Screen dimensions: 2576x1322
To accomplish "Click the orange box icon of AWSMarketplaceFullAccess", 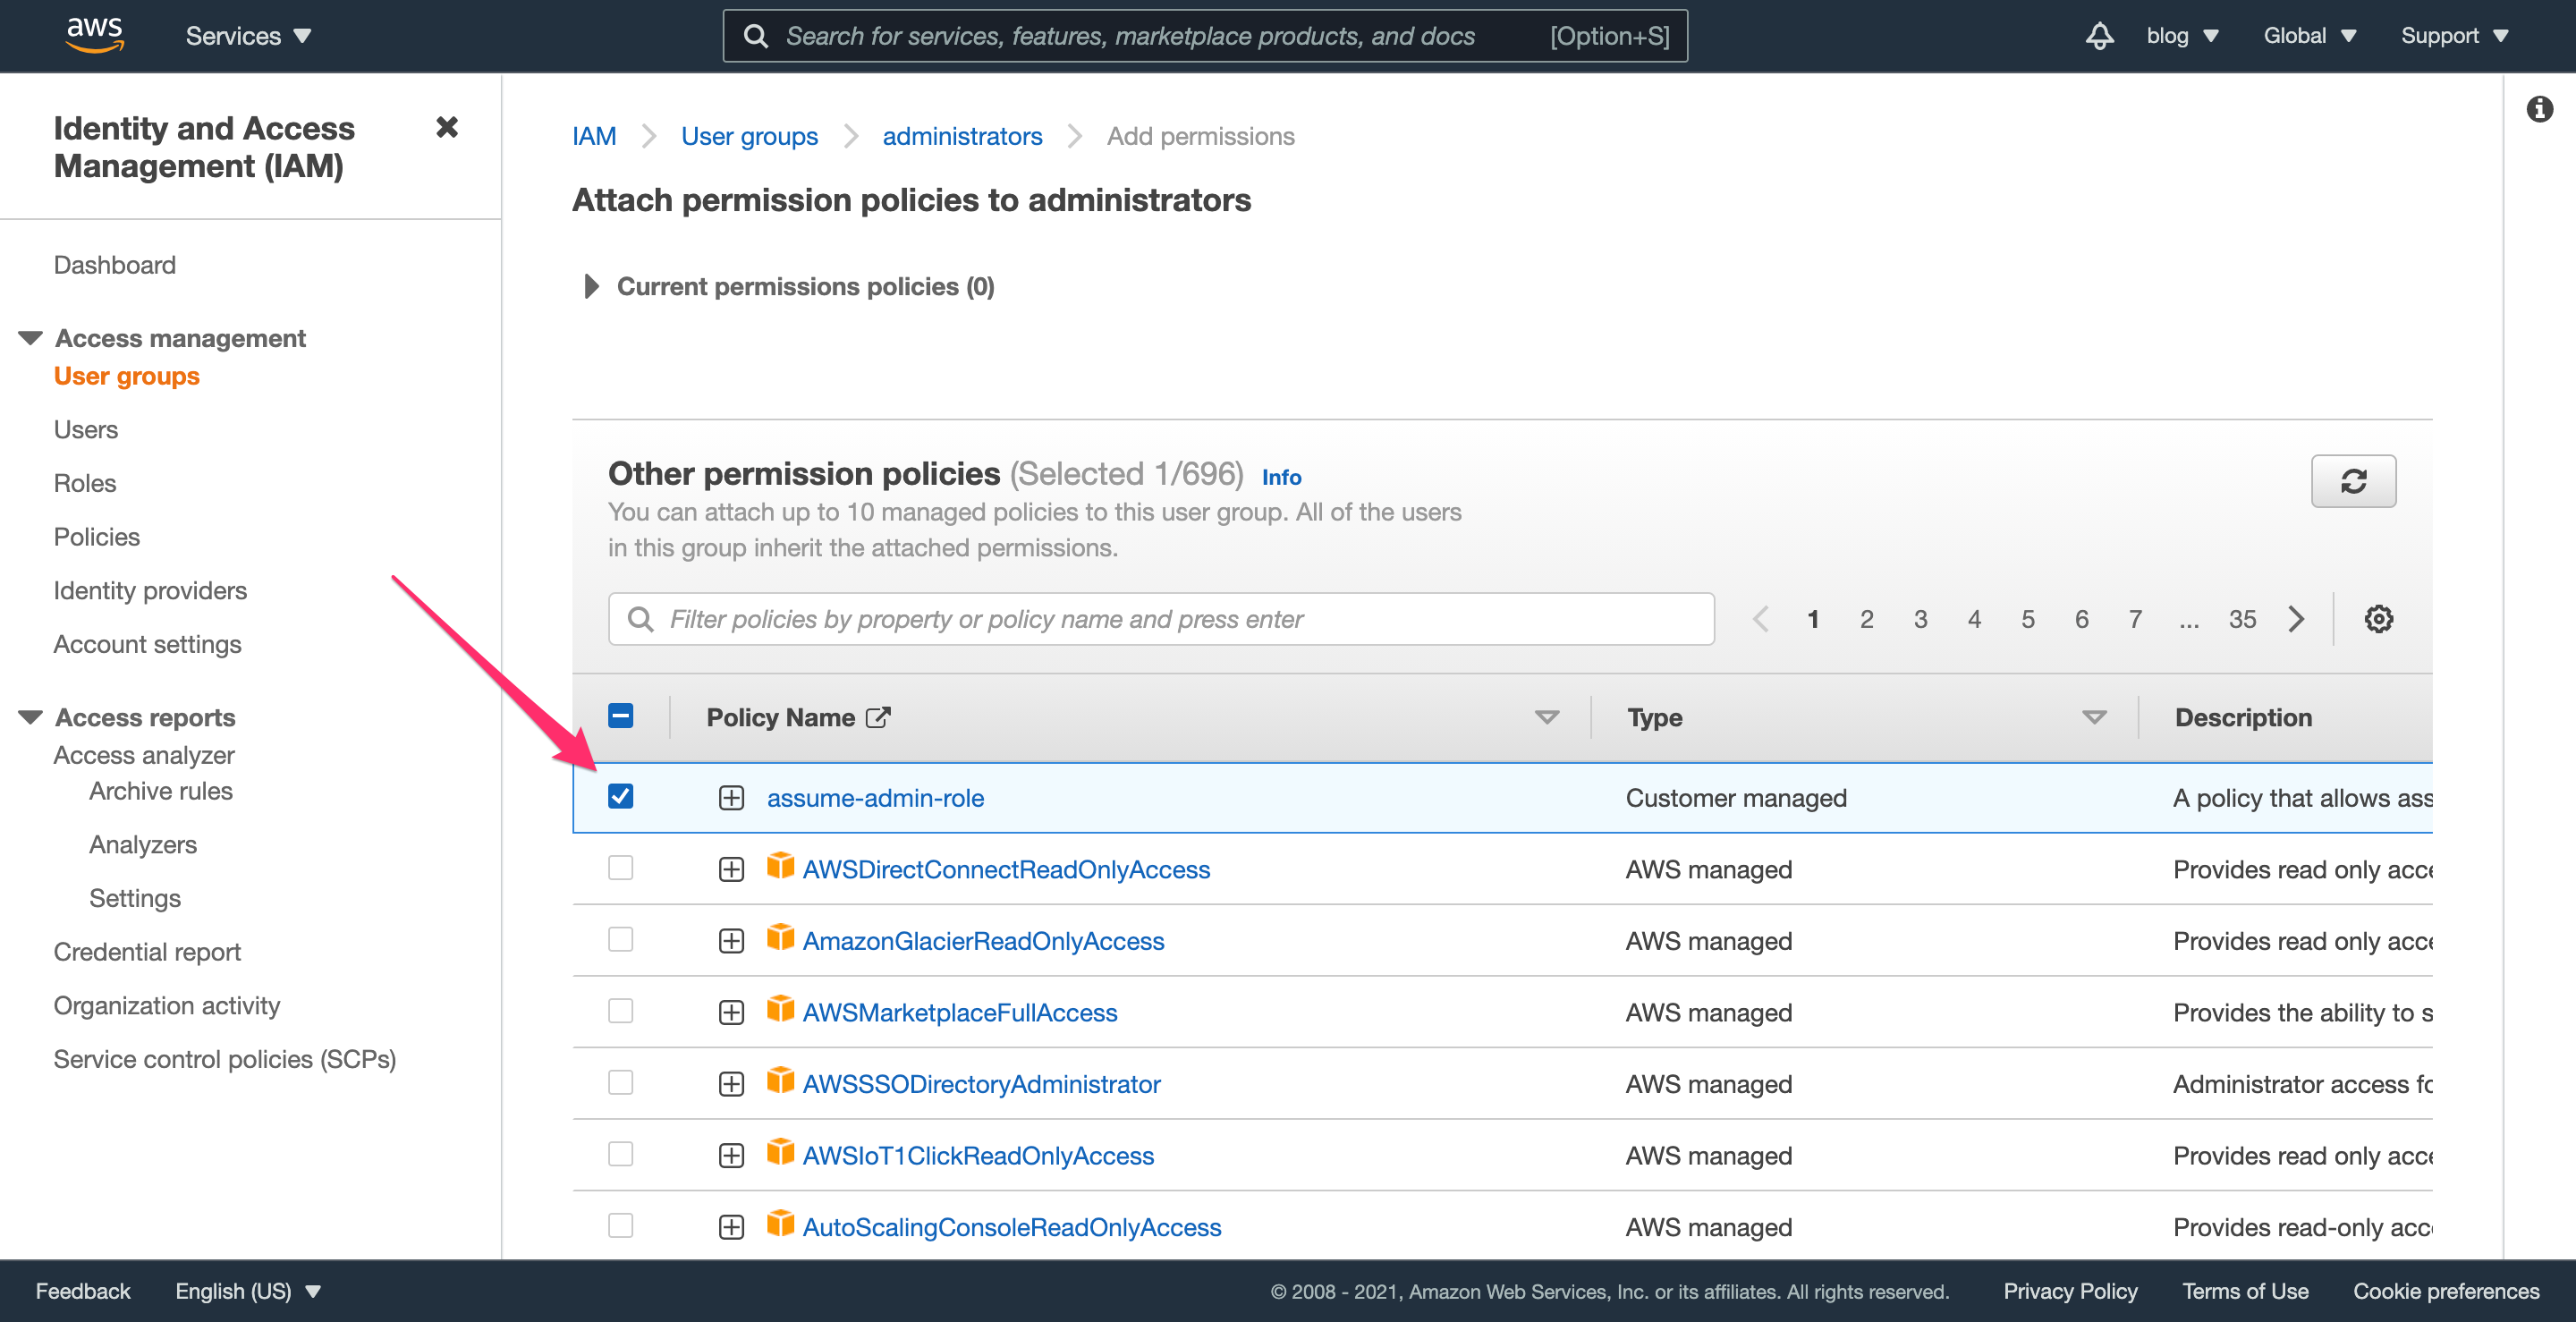I will click(780, 1009).
